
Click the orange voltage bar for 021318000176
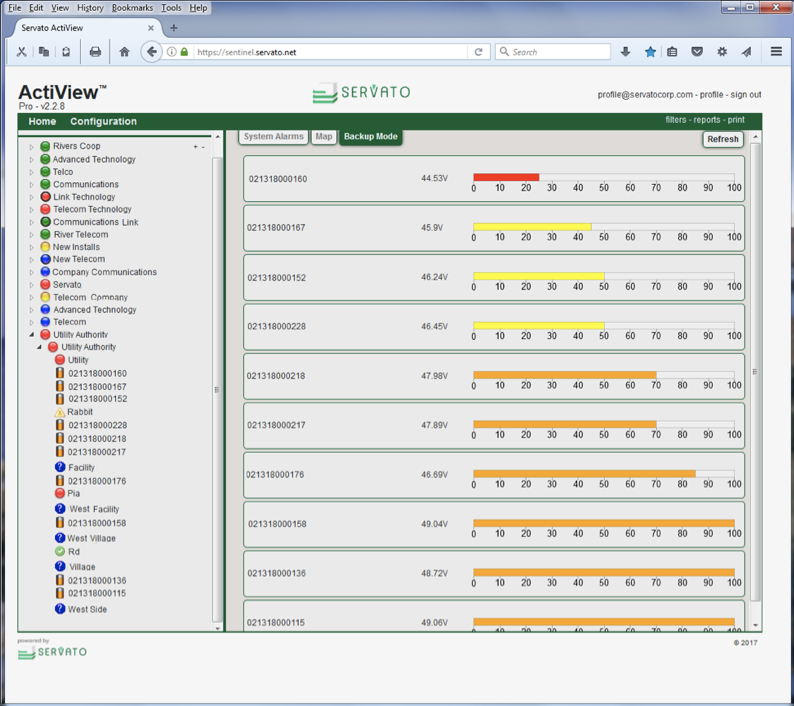(584, 474)
